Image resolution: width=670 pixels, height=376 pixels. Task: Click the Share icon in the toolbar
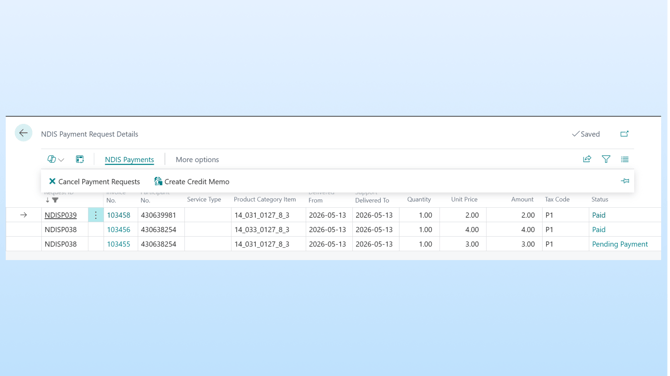(587, 159)
